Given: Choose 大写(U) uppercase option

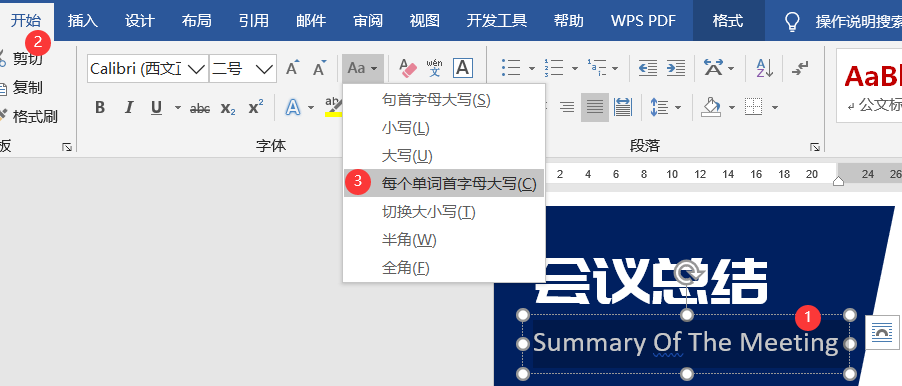Looking at the screenshot, I should click(444, 155).
